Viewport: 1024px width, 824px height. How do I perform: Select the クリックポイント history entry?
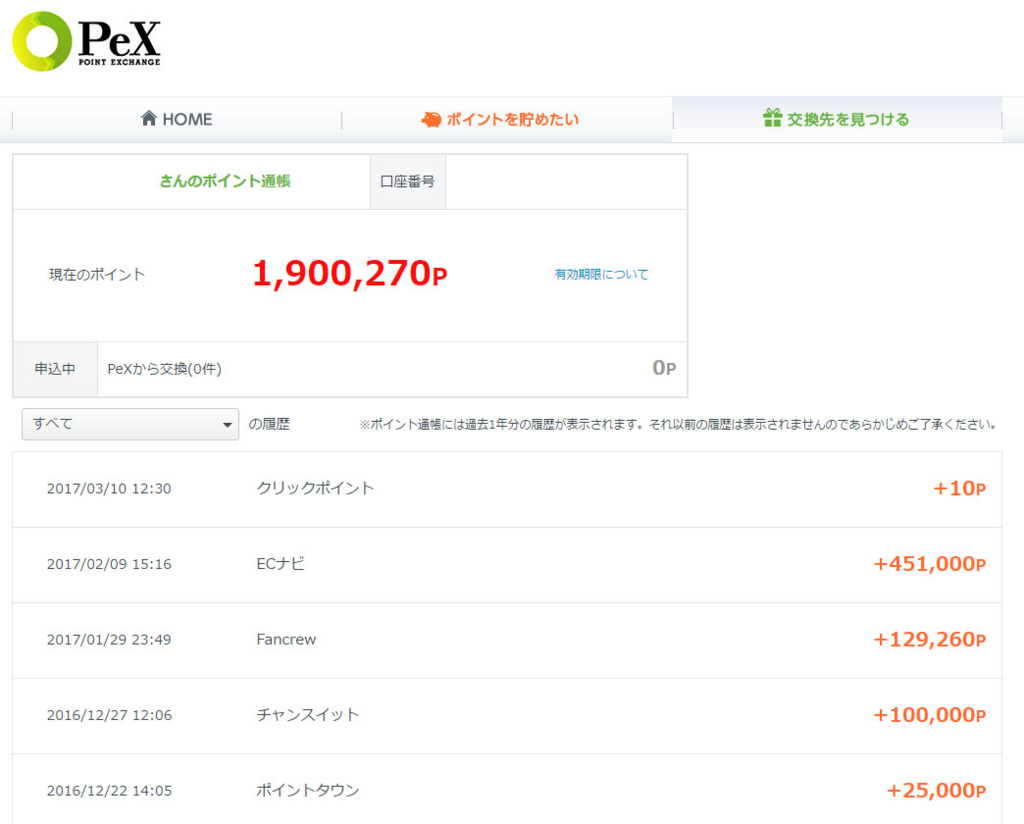tap(315, 489)
